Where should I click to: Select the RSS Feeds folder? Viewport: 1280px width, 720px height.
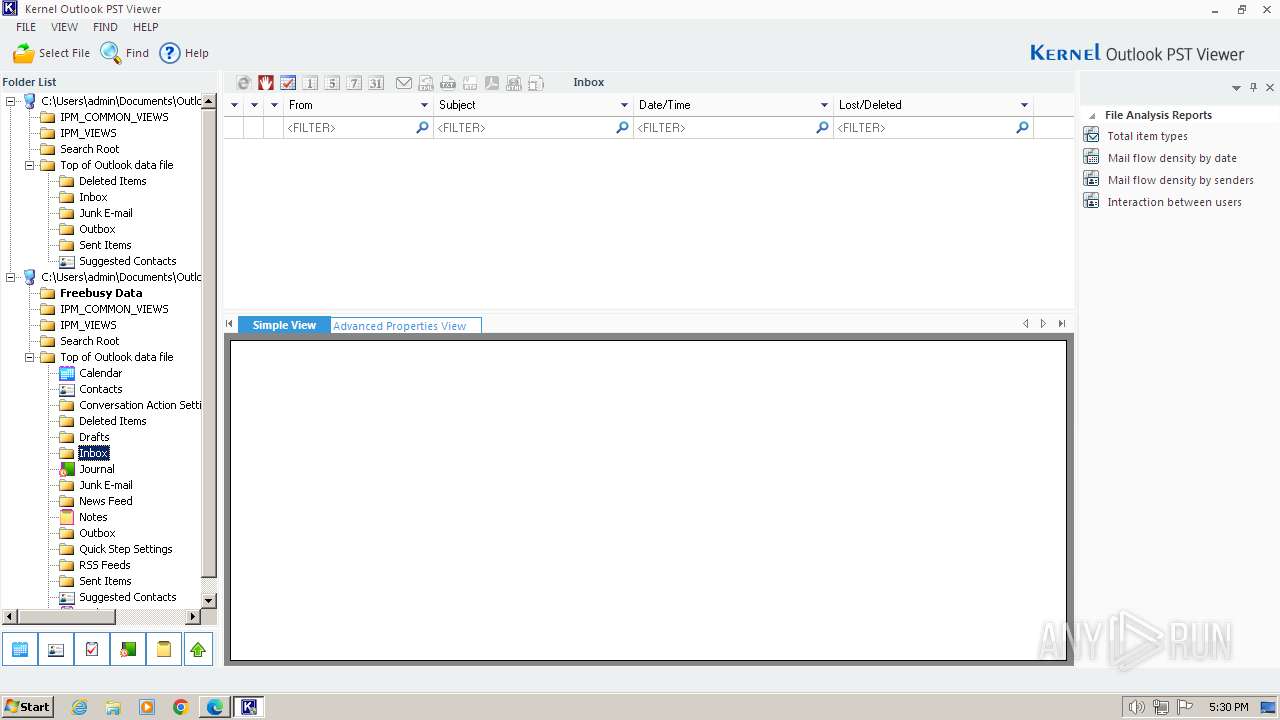point(105,565)
